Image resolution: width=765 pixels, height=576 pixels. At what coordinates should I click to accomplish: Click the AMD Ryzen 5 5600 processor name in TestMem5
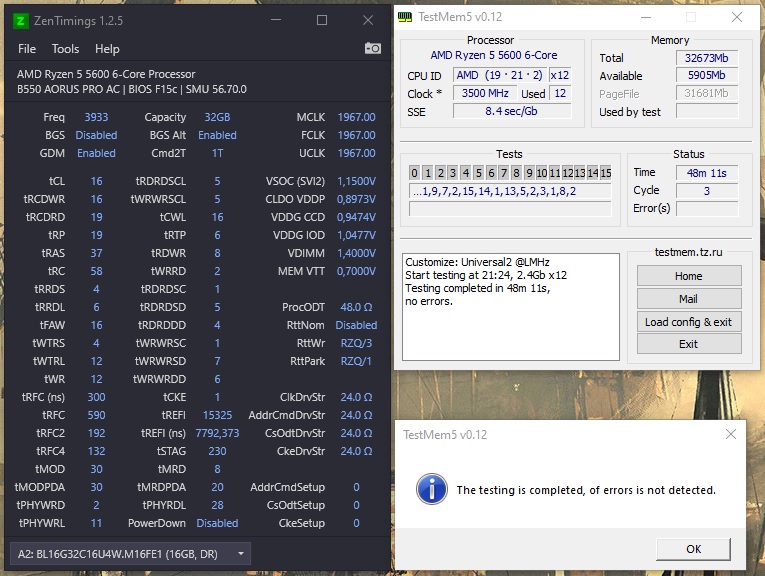[494, 55]
